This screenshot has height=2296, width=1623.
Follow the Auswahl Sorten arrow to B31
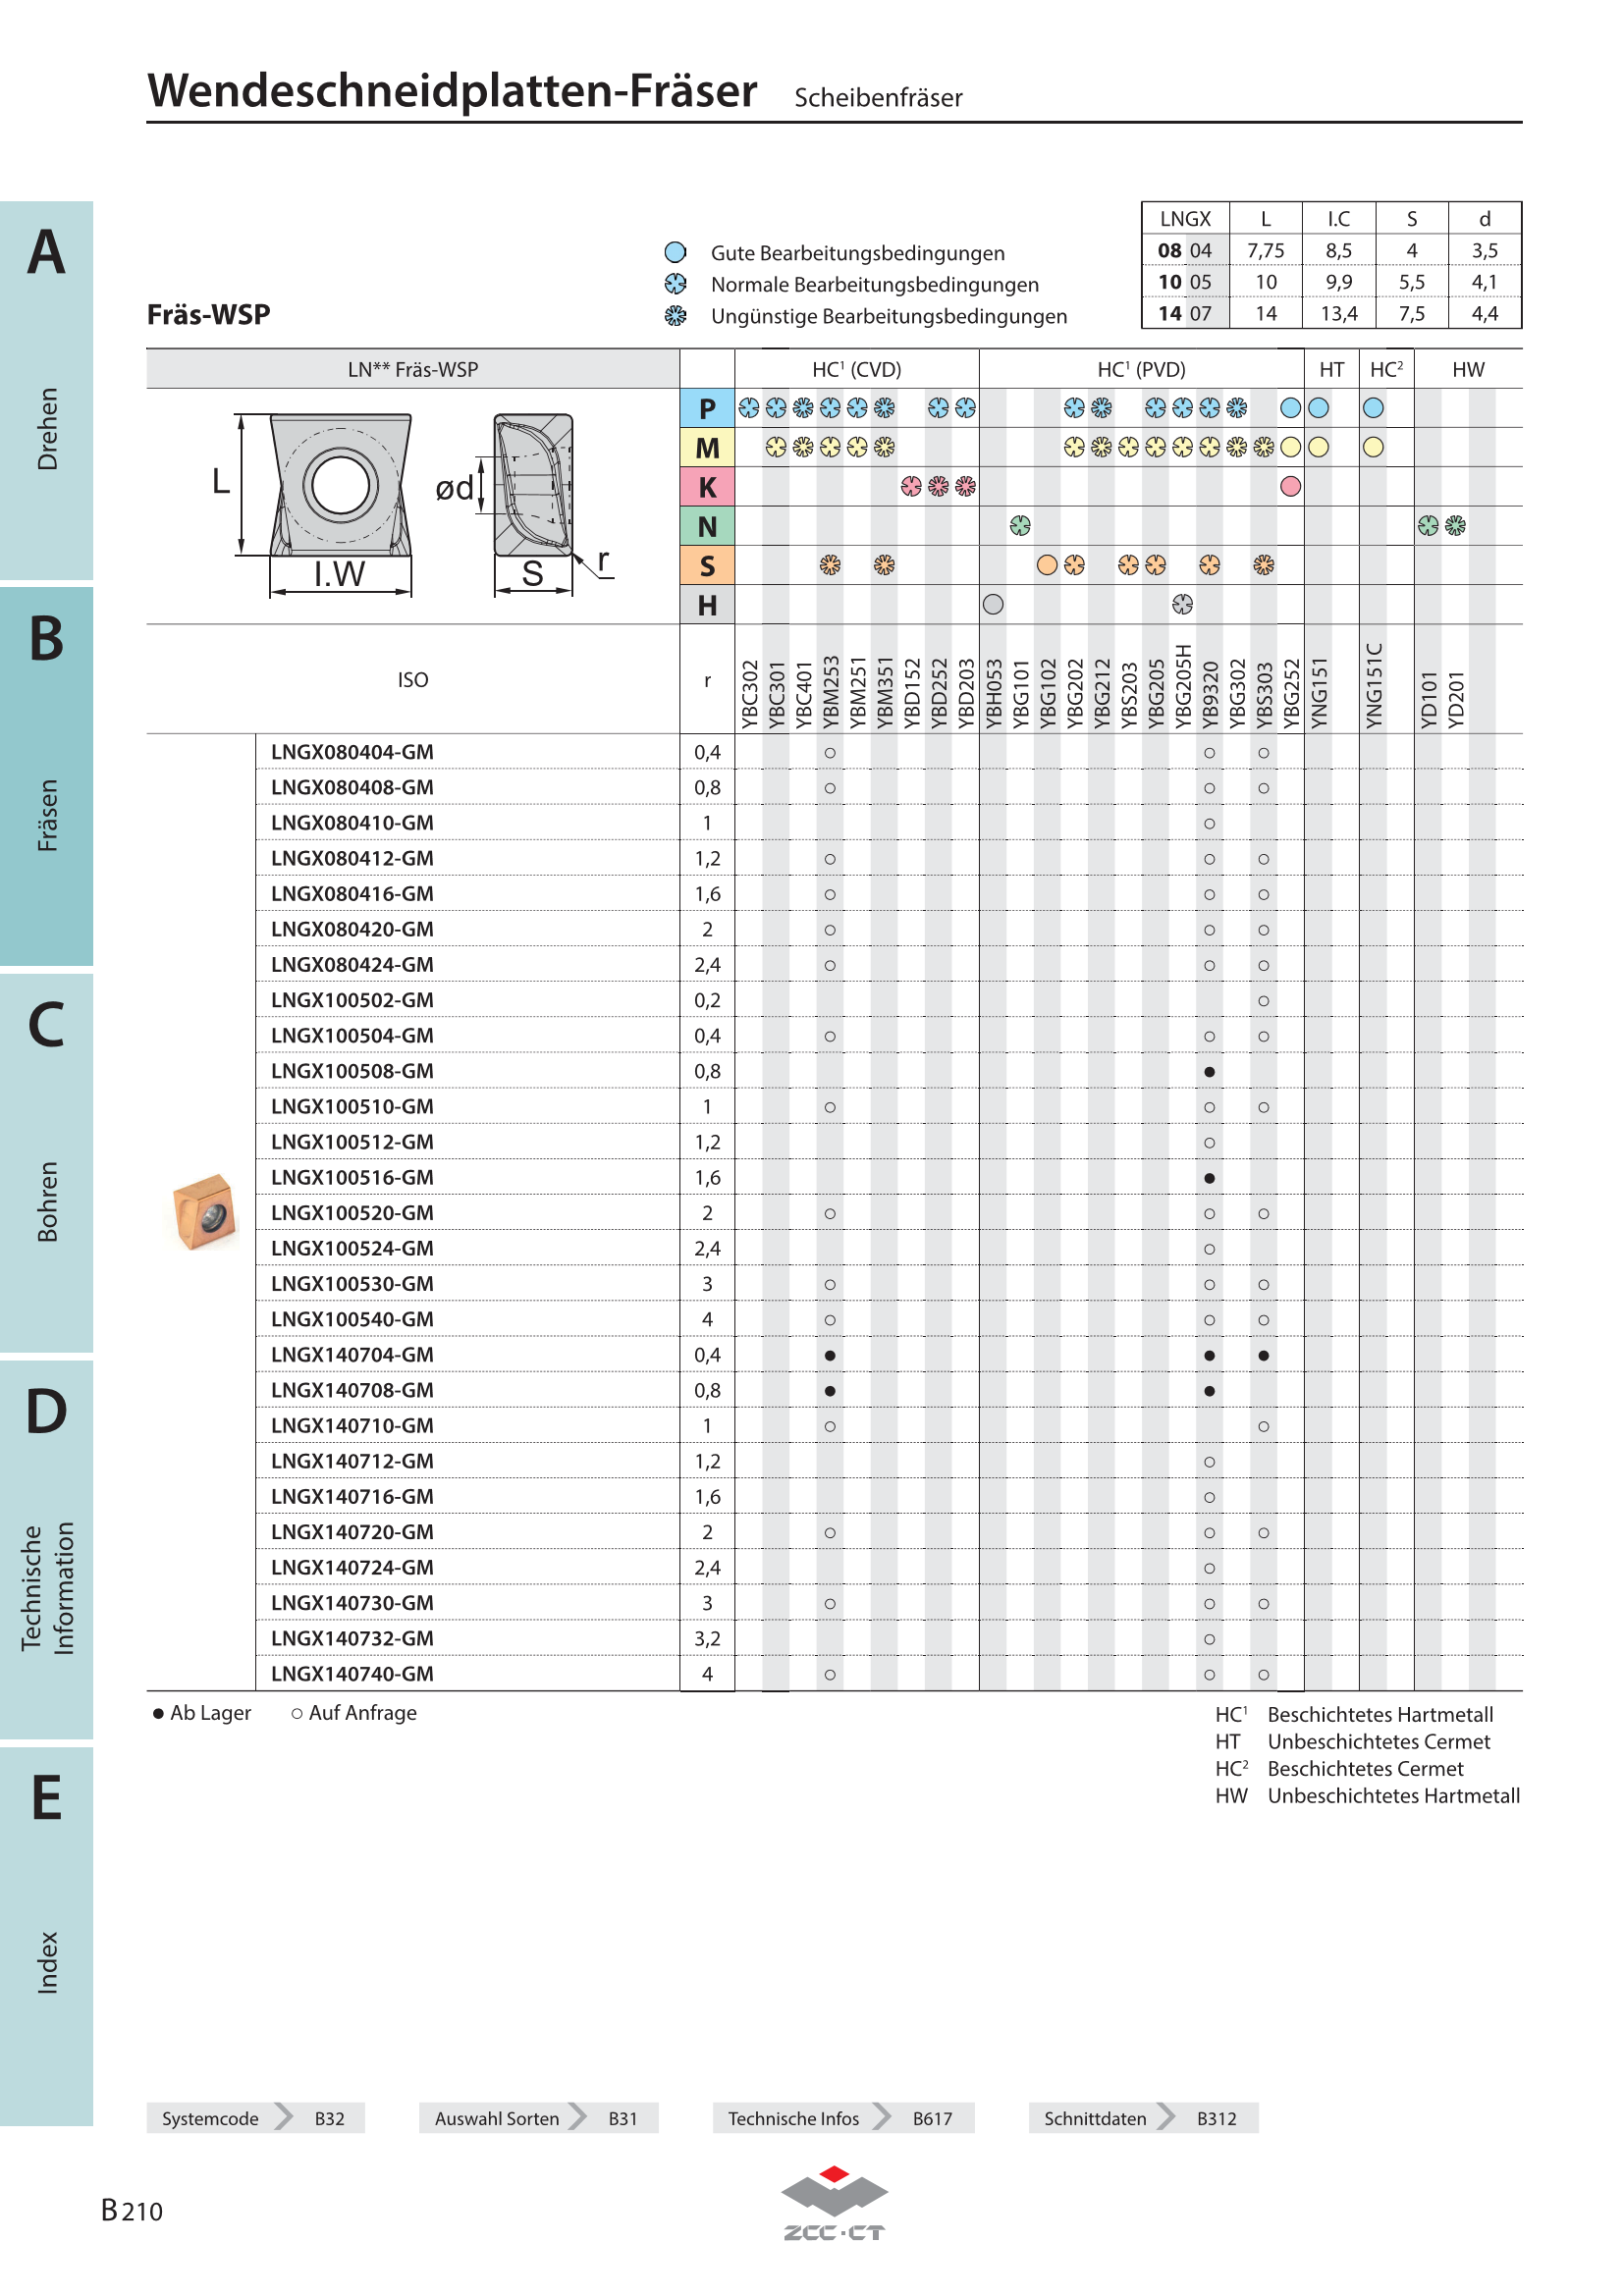click(538, 2118)
